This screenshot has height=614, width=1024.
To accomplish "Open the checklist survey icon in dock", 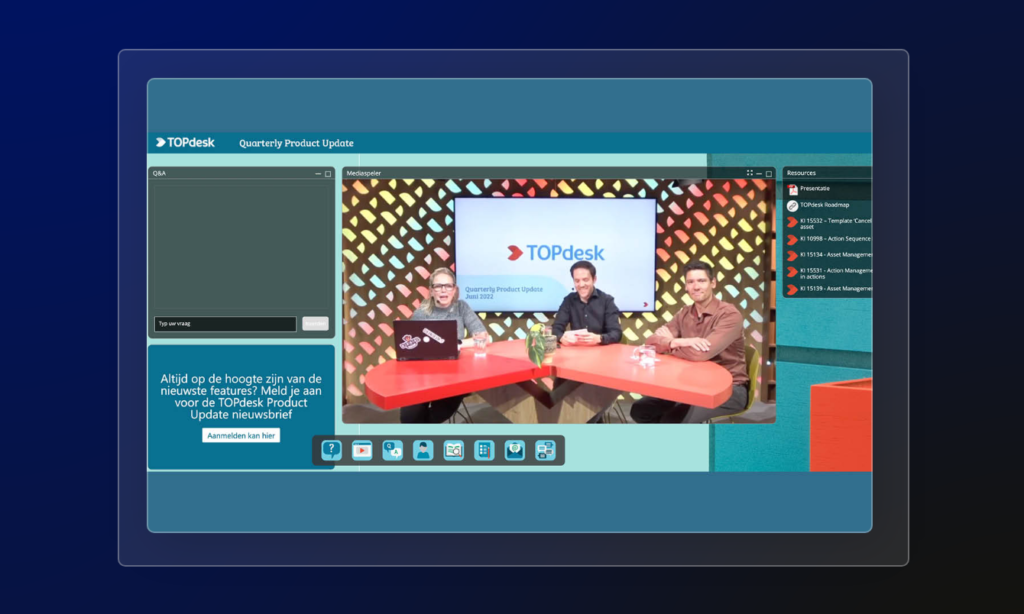I will 484,450.
